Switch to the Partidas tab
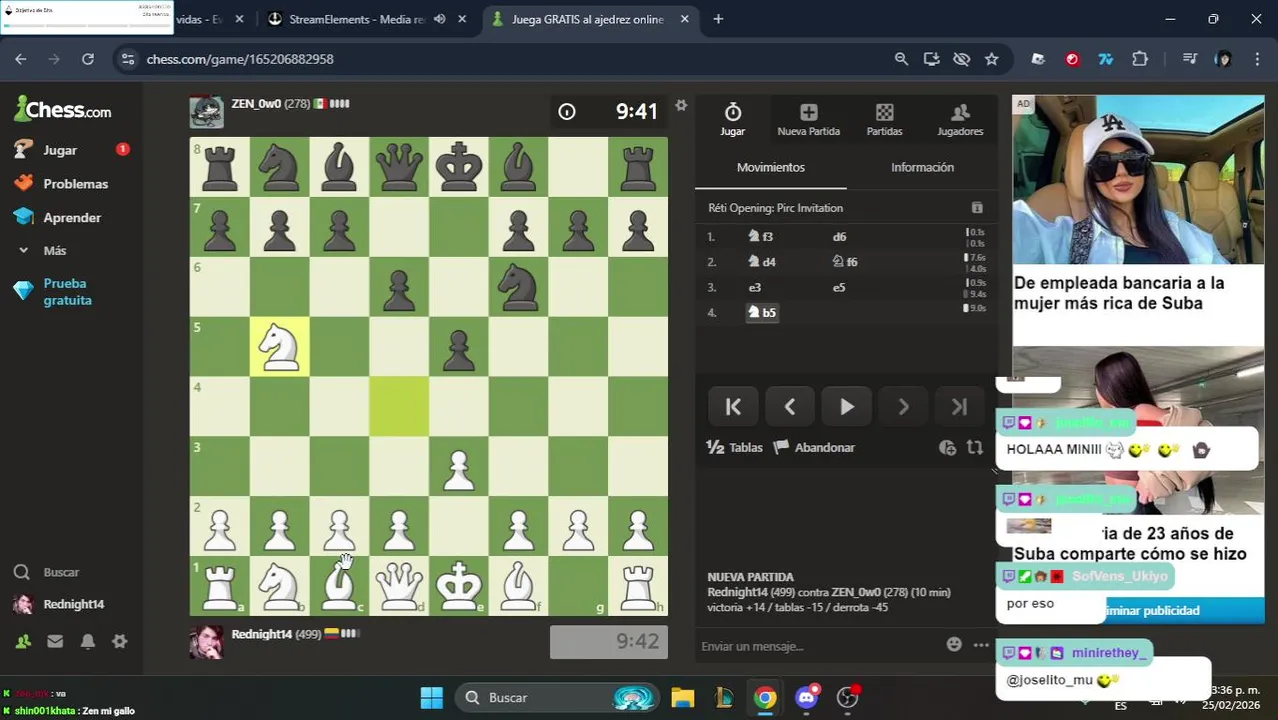The image size is (1278, 720). 884,119
